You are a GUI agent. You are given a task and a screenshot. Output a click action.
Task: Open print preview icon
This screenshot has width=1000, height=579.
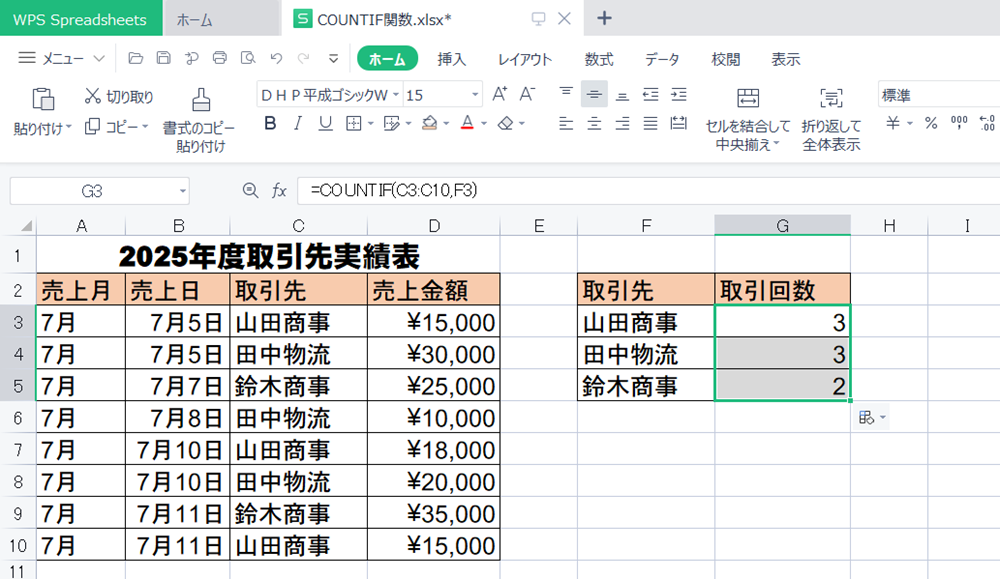pos(247,59)
